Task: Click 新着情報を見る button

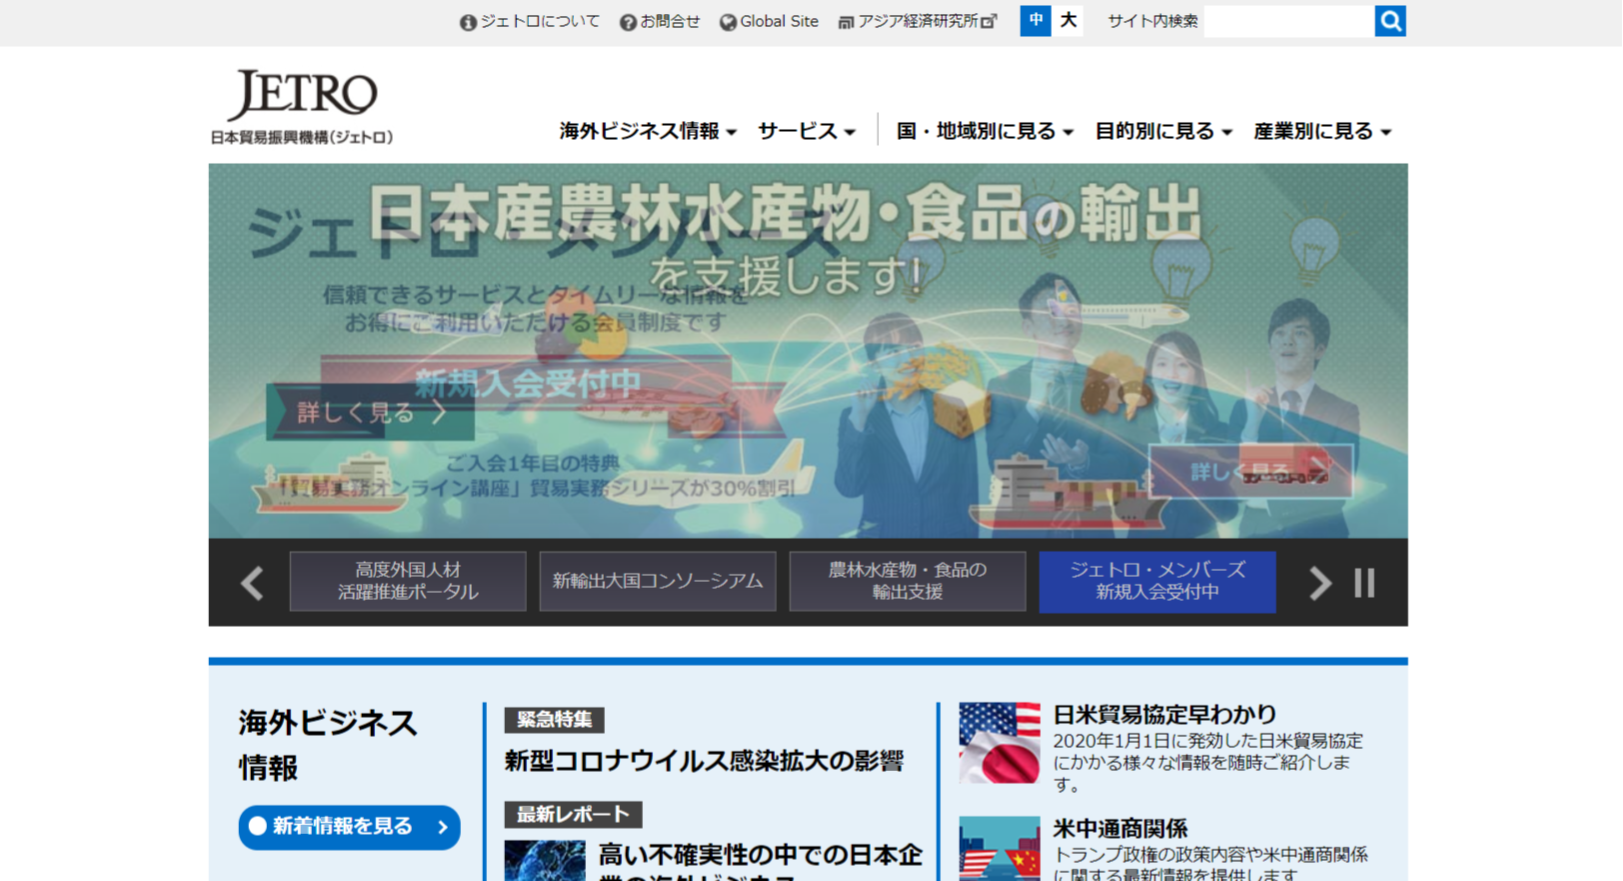Action: point(349,827)
